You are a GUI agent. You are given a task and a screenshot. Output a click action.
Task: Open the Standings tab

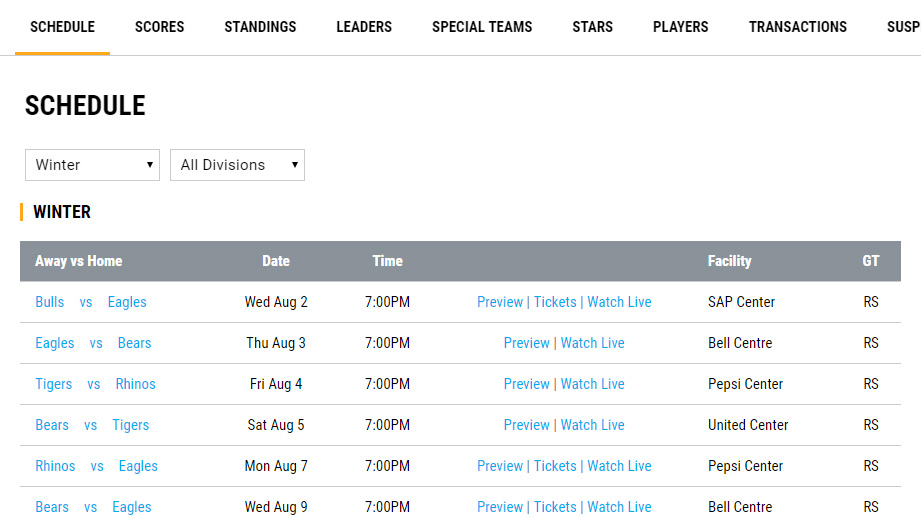(x=260, y=27)
